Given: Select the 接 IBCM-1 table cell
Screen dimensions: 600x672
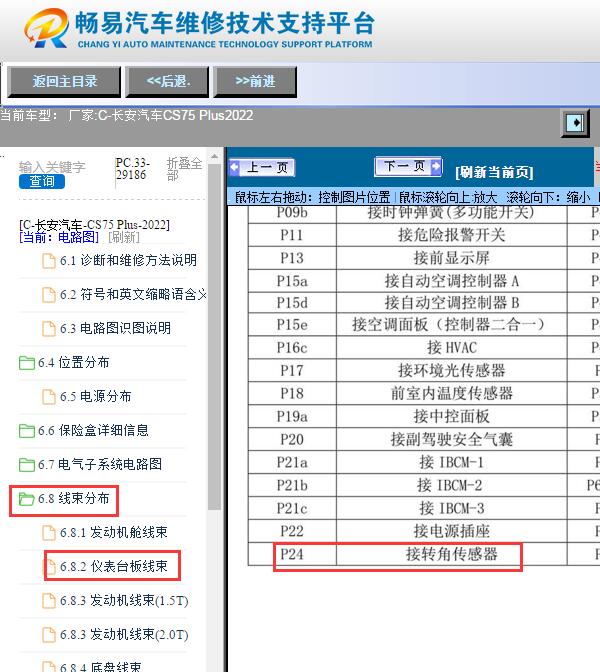Looking at the screenshot, I should (x=452, y=462).
